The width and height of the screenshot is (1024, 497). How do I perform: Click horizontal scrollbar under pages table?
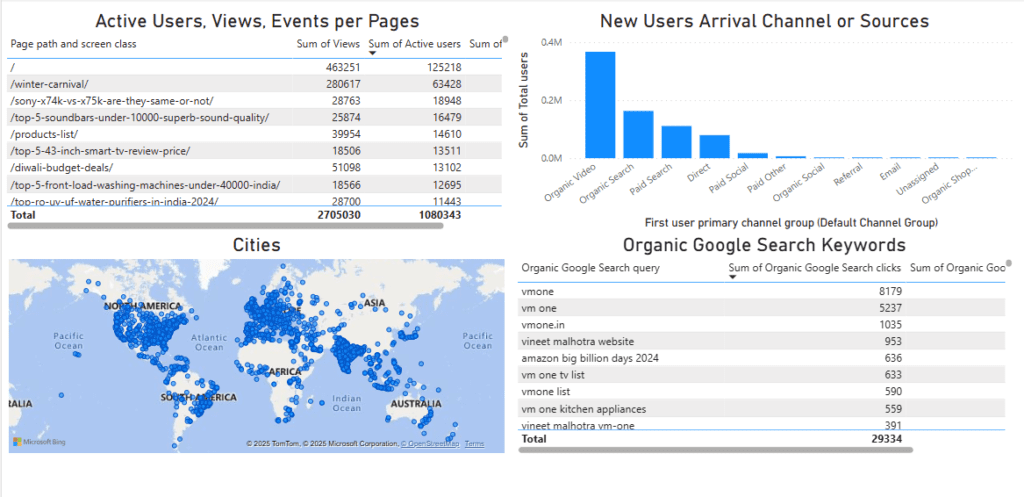pos(225,225)
